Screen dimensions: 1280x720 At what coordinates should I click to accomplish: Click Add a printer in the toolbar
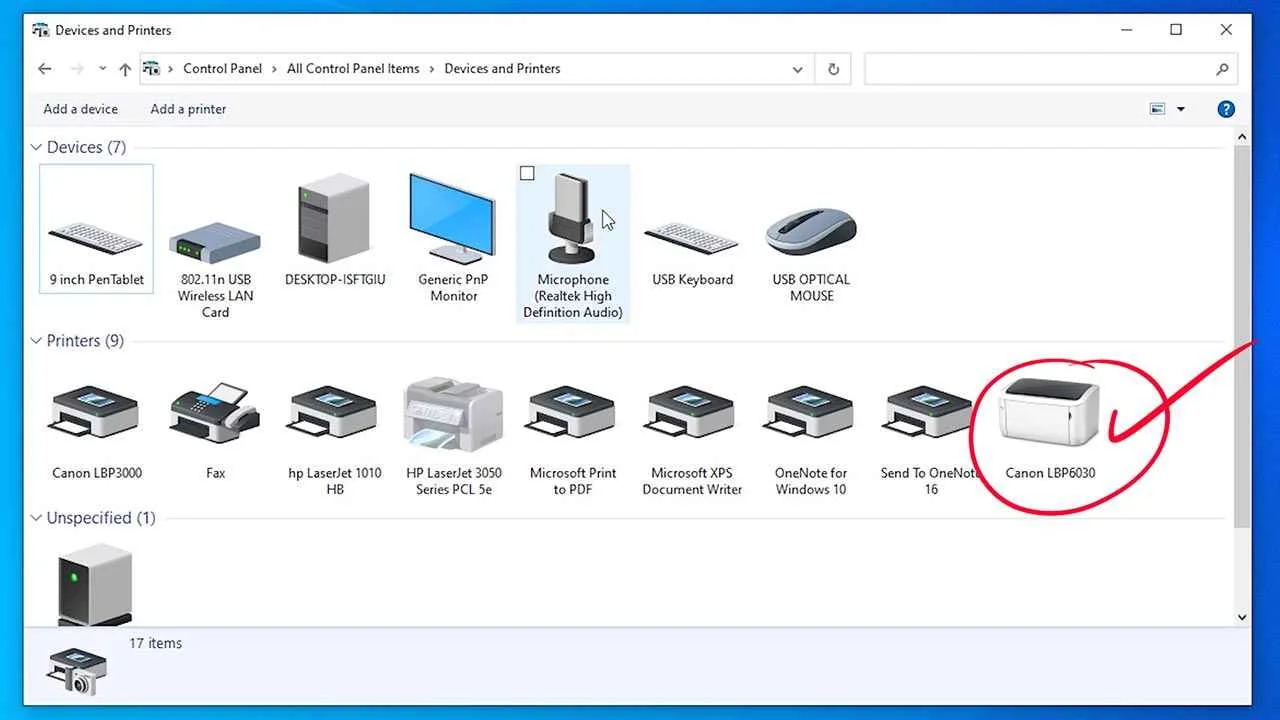click(188, 109)
